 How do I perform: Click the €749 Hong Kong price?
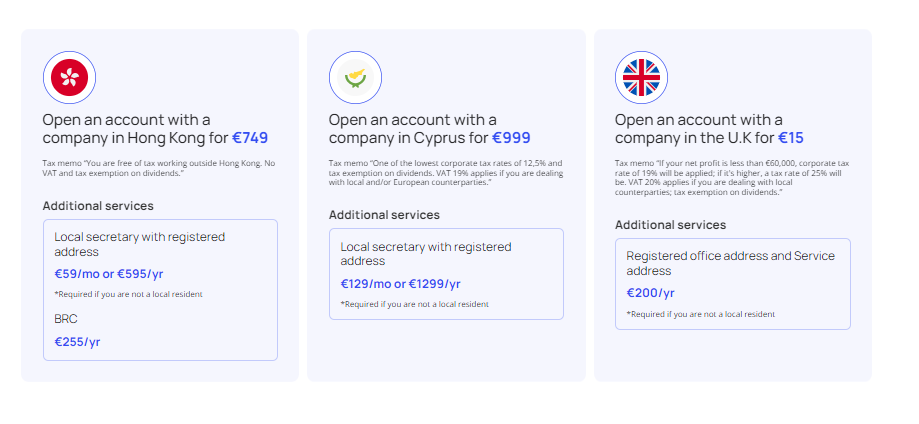pos(250,138)
